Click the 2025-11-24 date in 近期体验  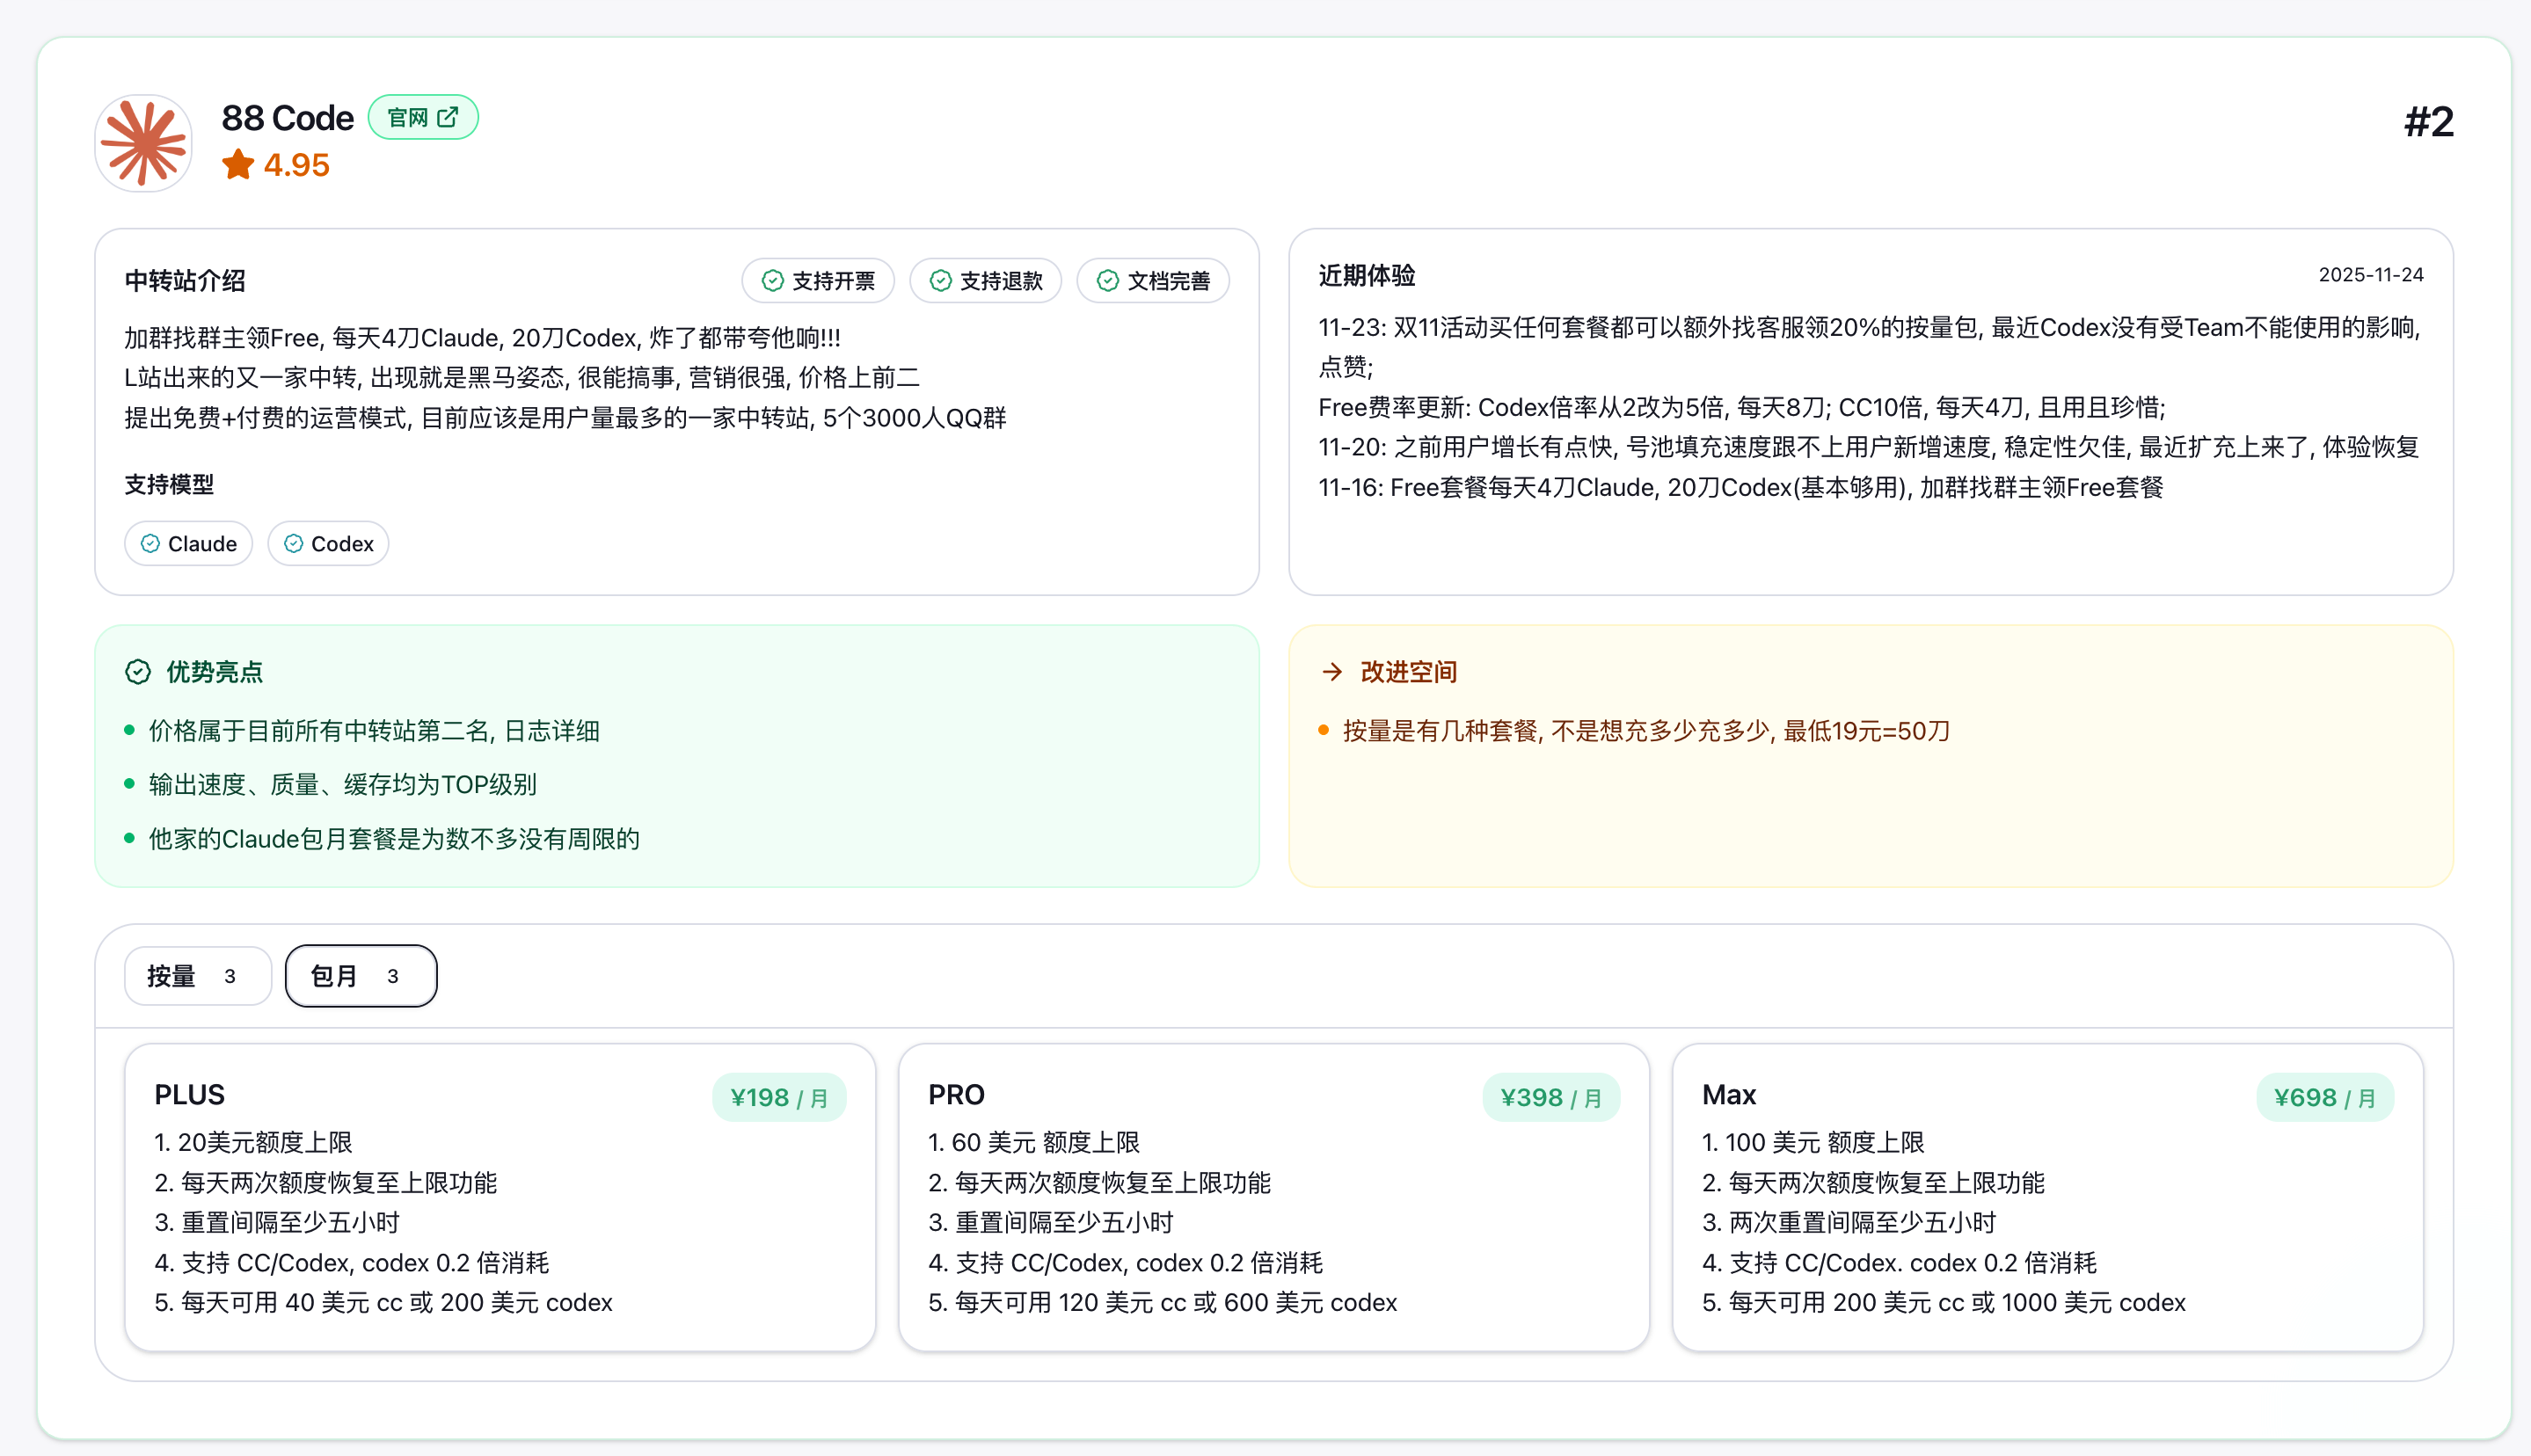click(2370, 275)
